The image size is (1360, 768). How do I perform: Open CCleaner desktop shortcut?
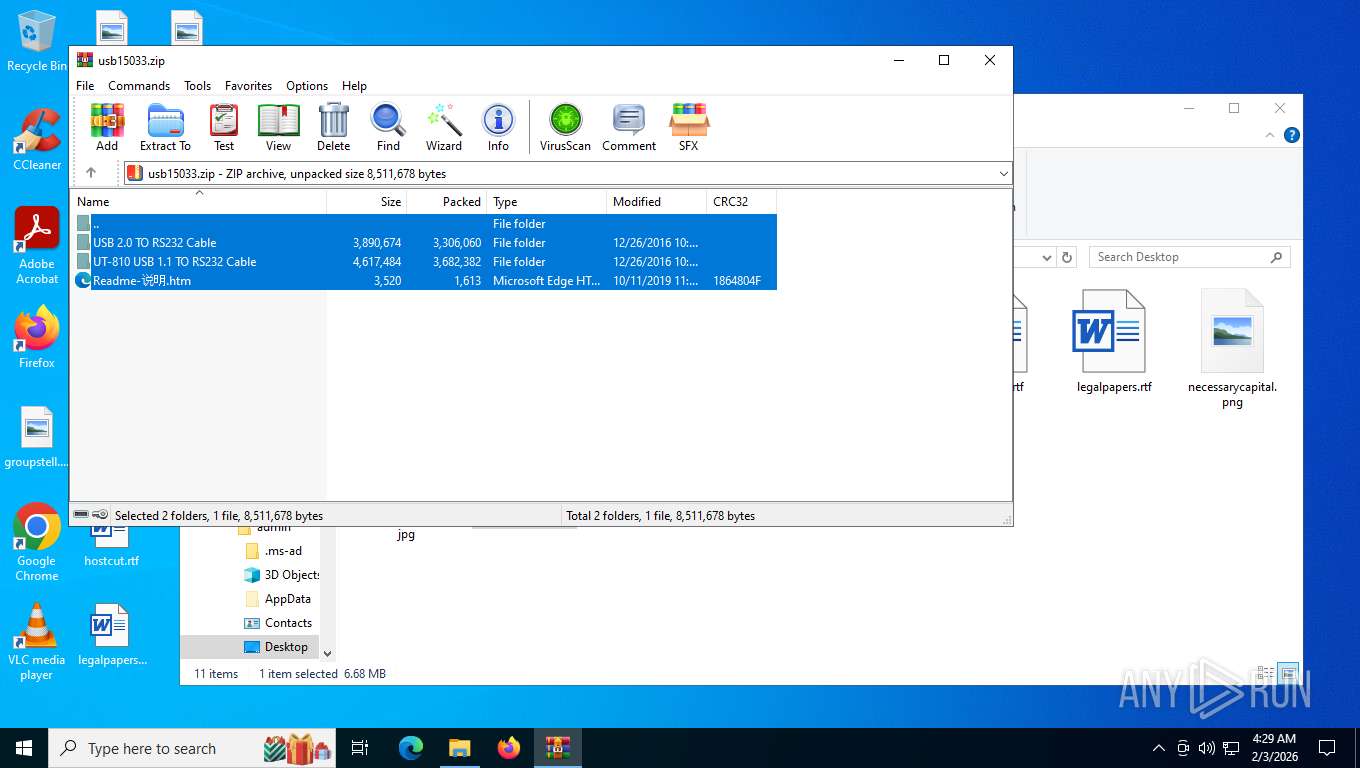tap(37, 140)
